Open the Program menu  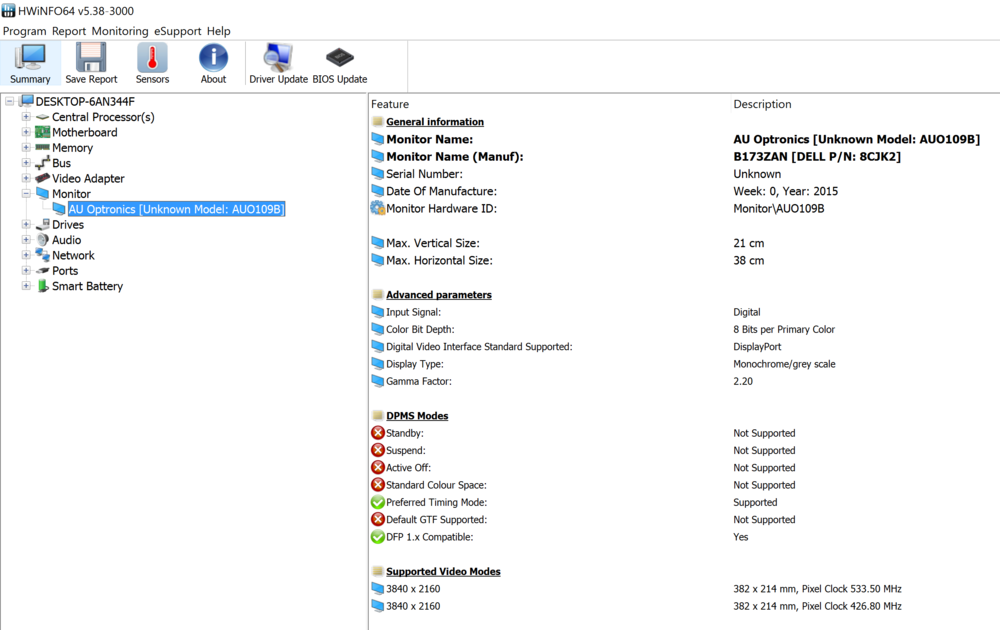click(x=25, y=31)
